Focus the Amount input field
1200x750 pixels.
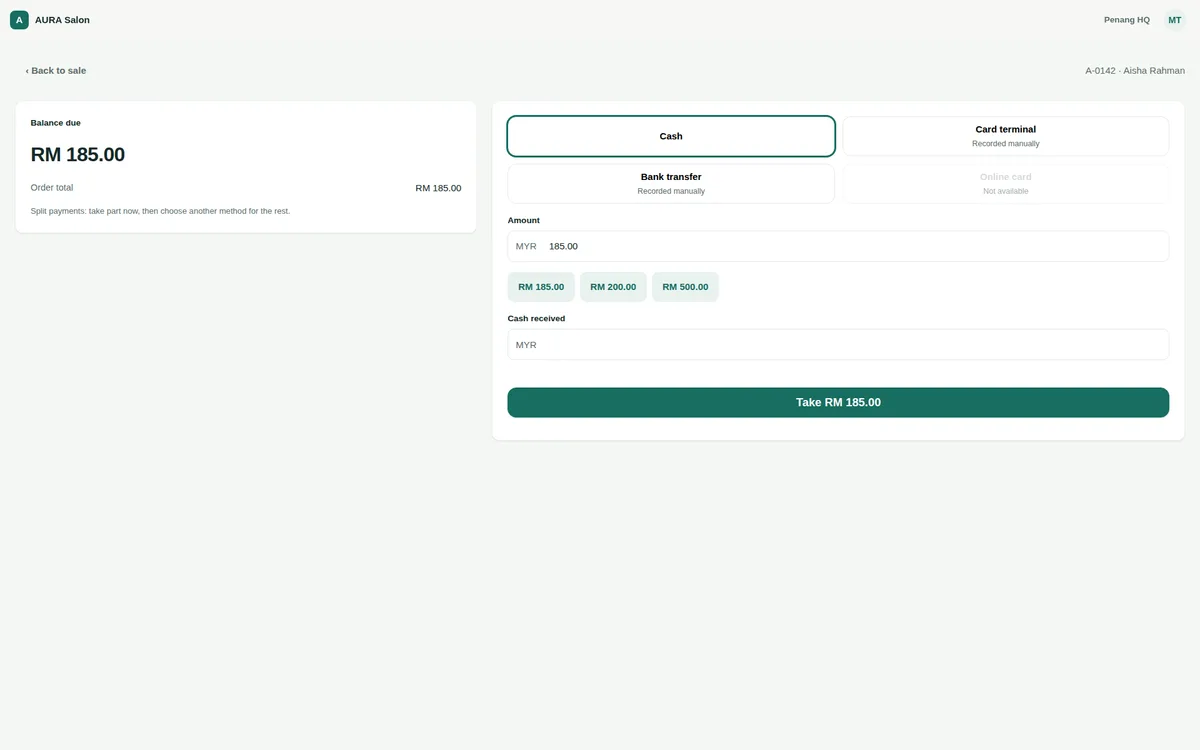838,246
